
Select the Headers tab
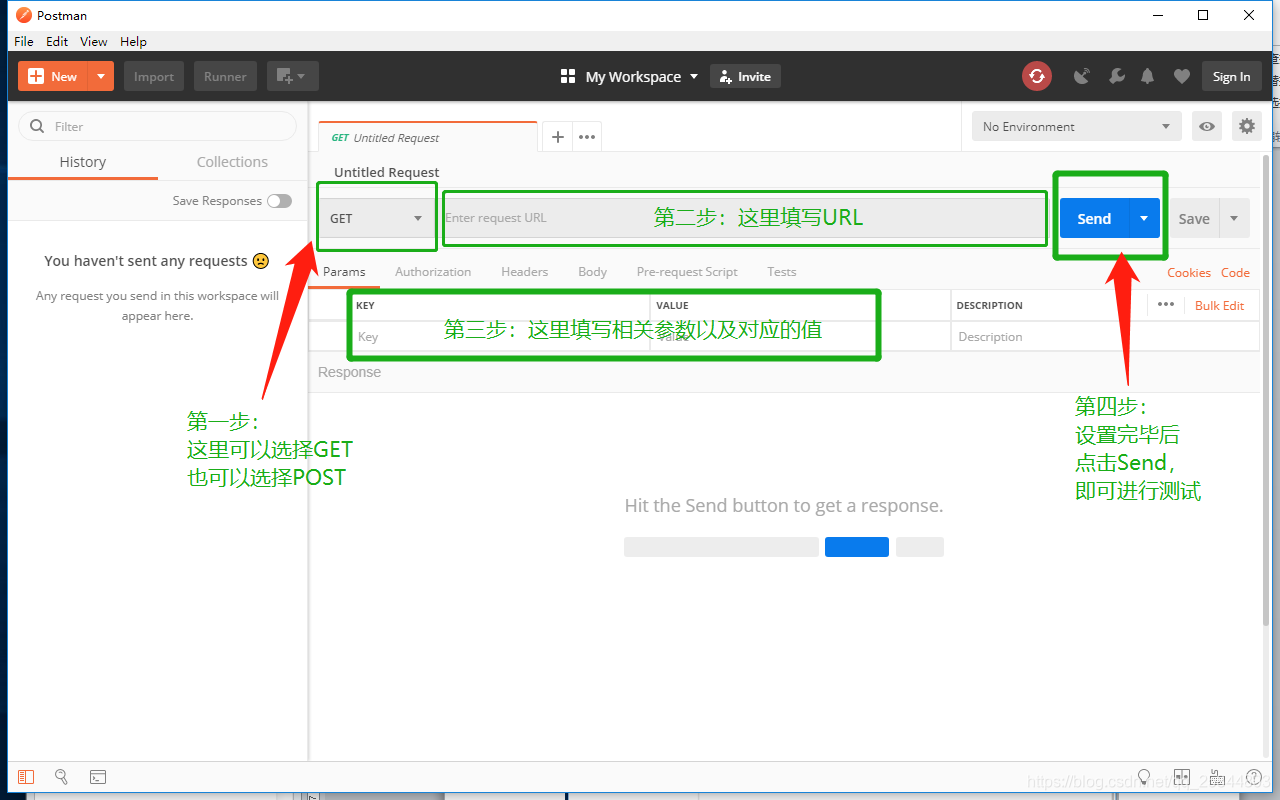point(525,272)
